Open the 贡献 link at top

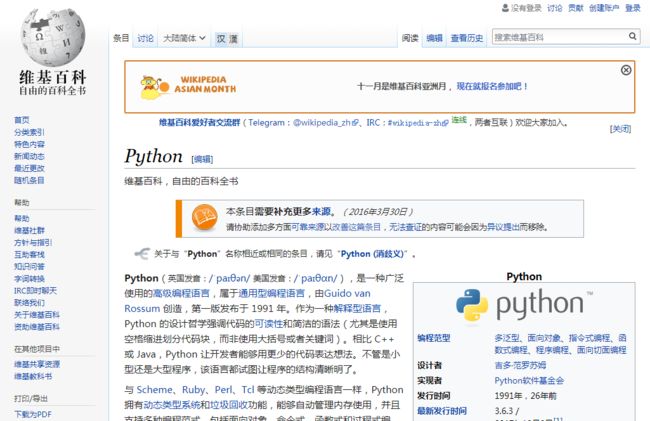[x=575, y=8]
